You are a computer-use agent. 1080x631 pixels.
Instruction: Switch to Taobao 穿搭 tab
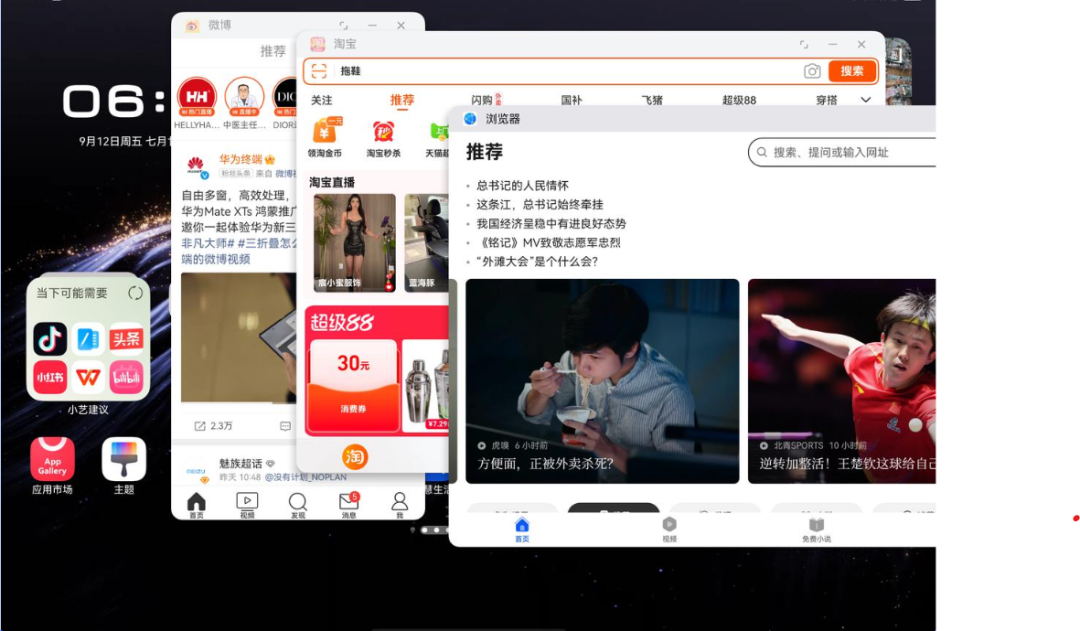(827, 100)
